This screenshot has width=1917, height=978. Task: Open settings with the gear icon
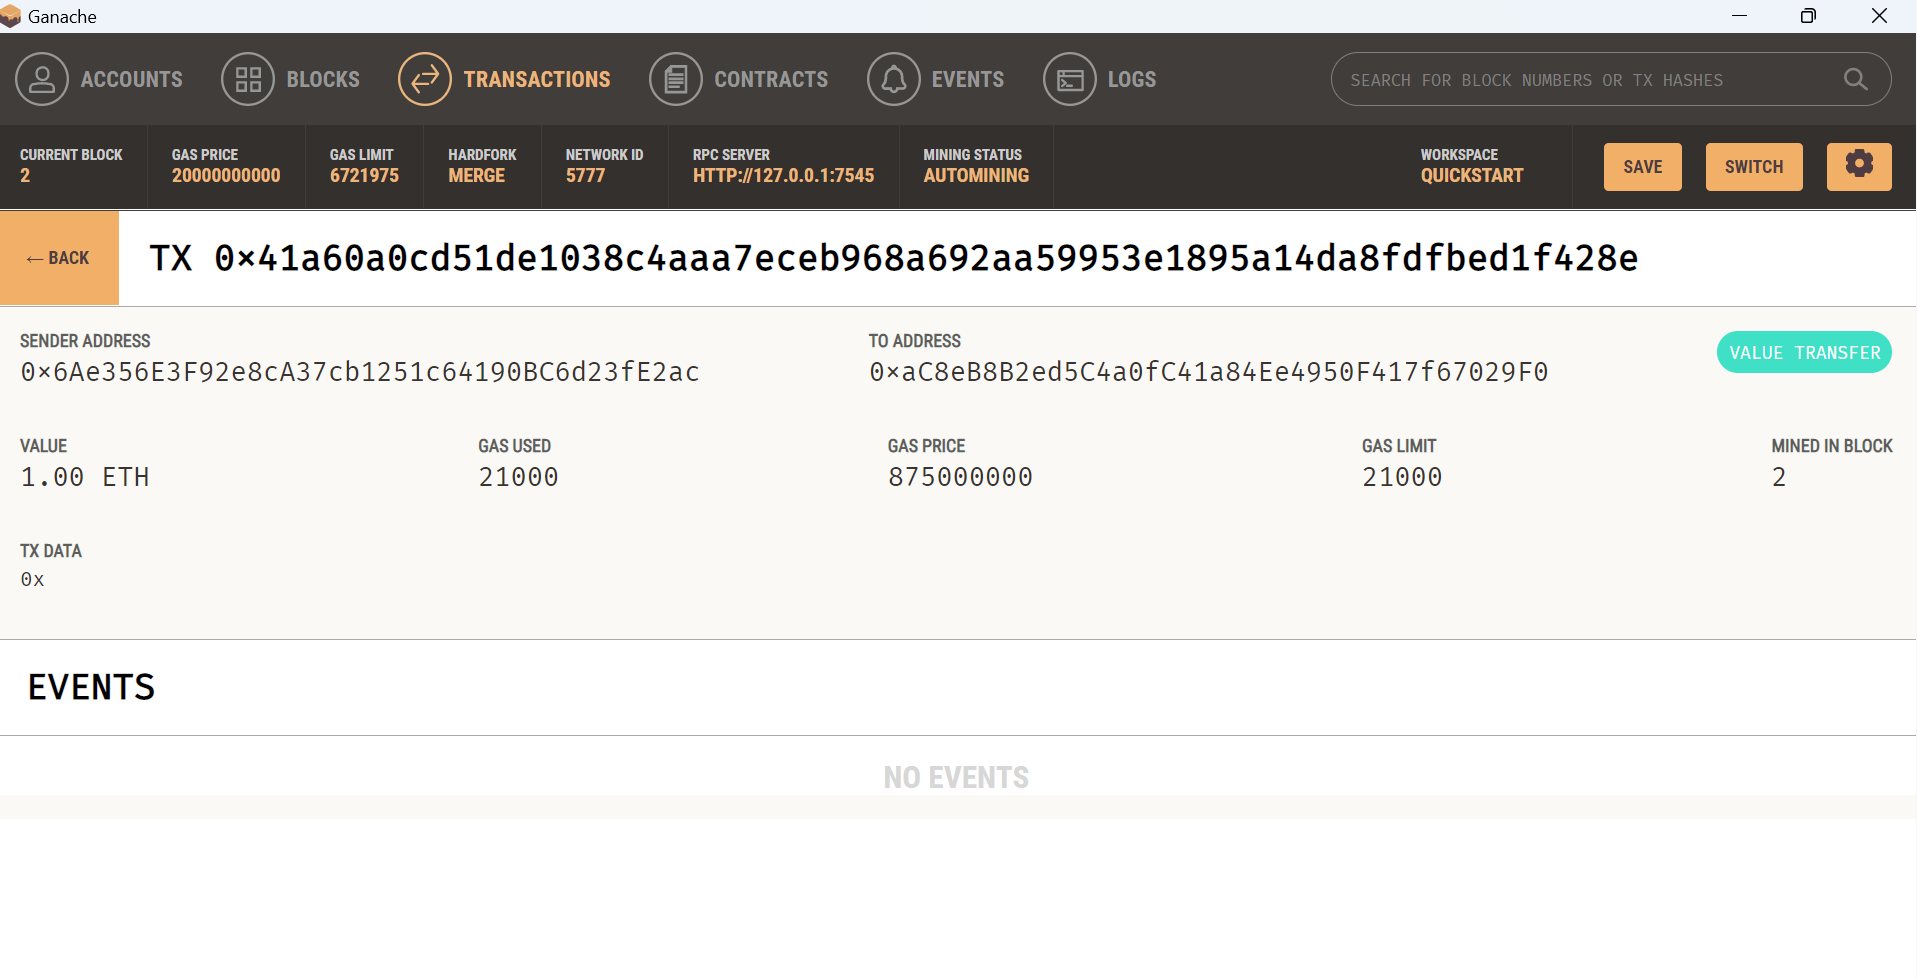(x=1859, y=166)
